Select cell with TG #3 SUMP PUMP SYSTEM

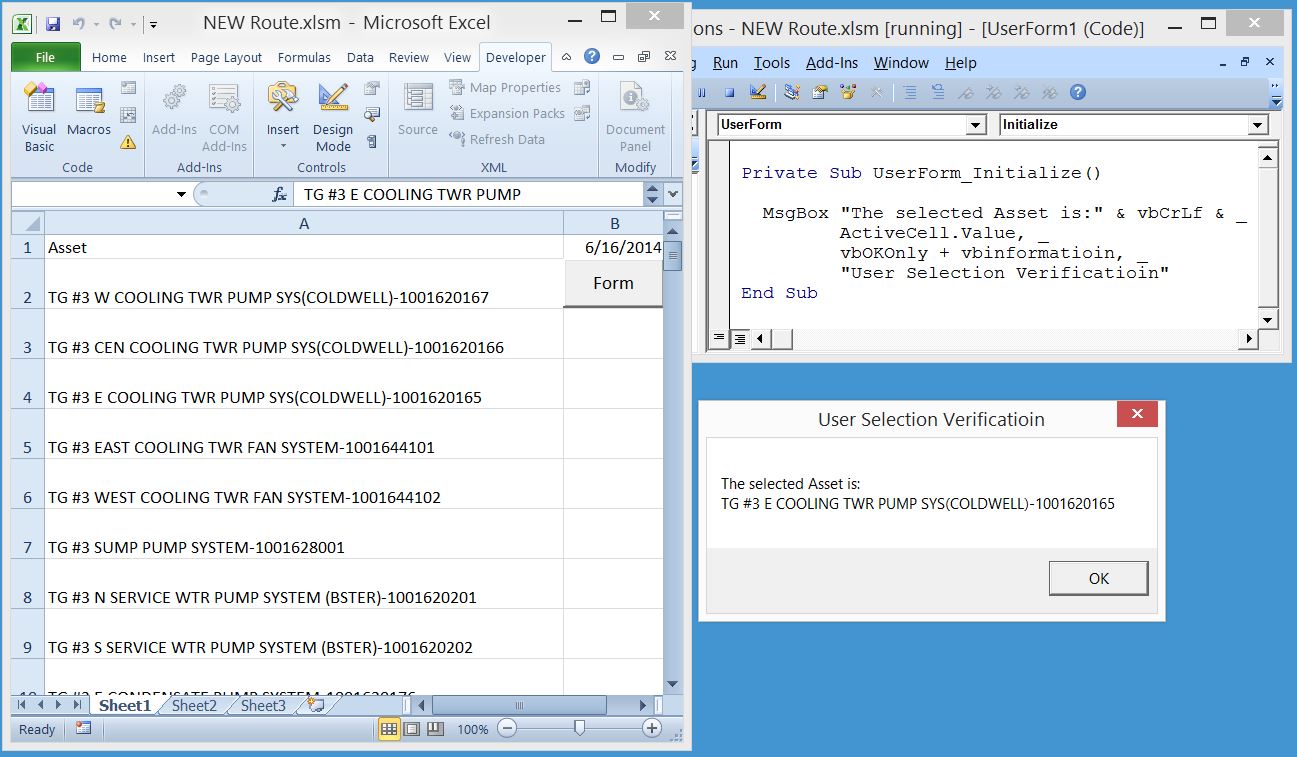[x=304, y=534]
